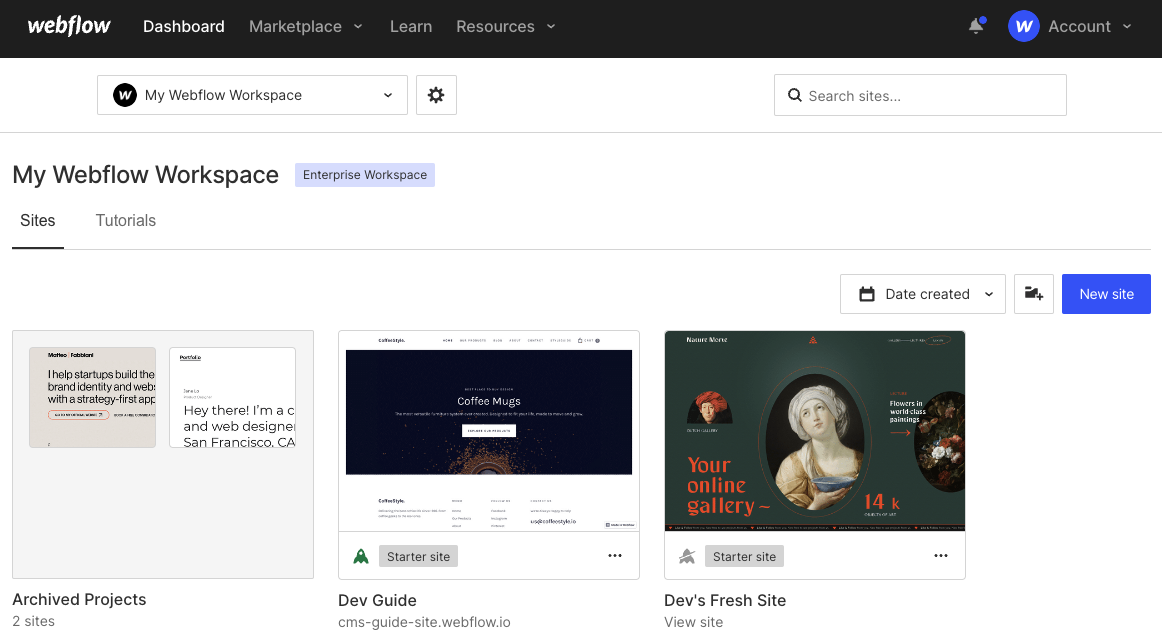Screen dimensions: 1162x642
Task: Focus the Search sites field
Action: coord(920,95)
